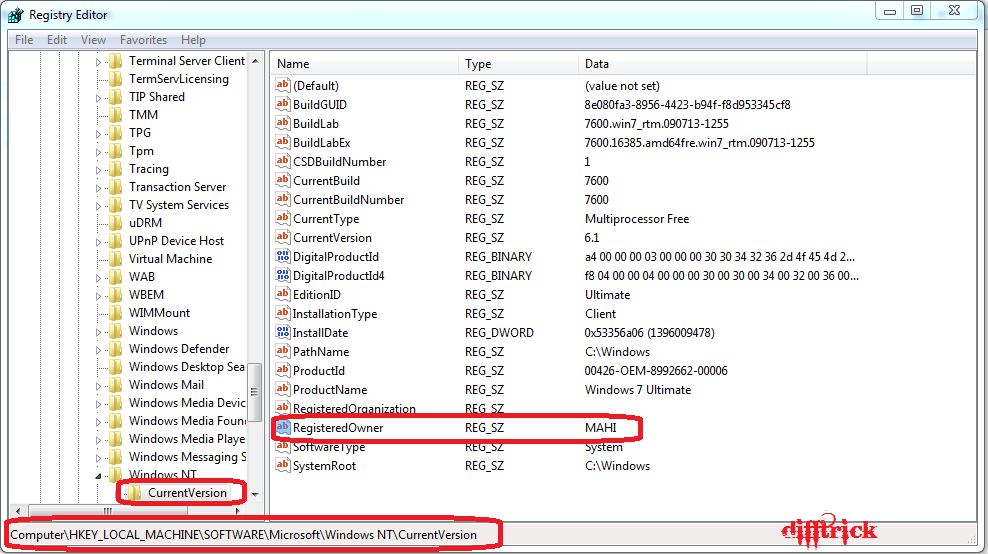This screenshot has width=988, height=554.
Task: Click the status bar registry path
Action: pos(244,534)
